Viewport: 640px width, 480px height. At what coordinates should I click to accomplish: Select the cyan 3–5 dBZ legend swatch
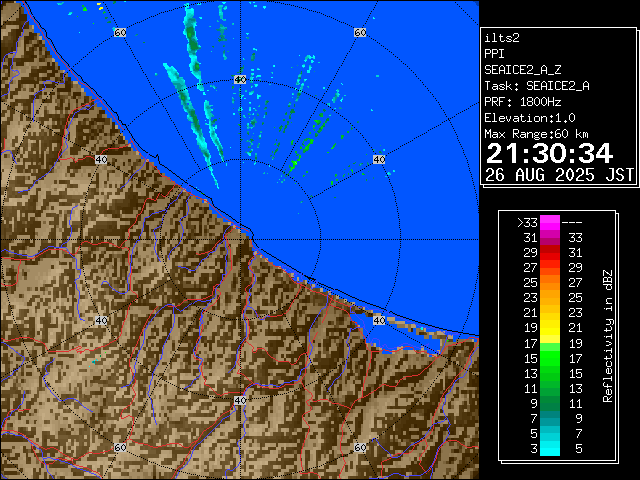550,447
